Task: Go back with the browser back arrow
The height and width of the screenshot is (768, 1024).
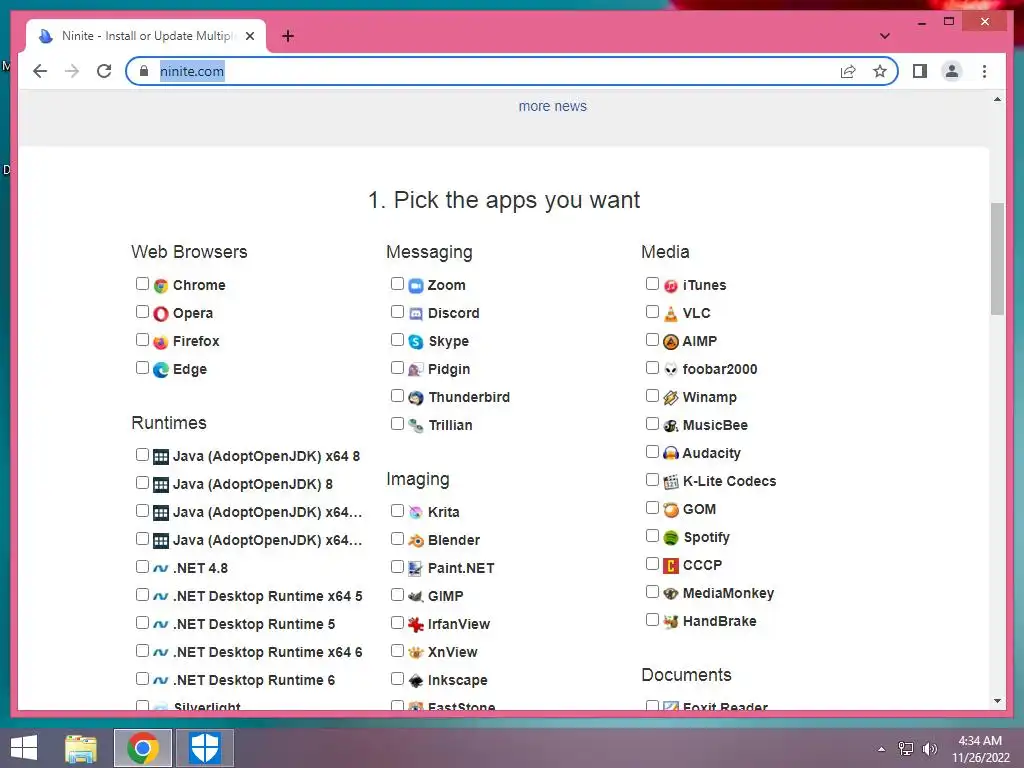Action: 40,71
